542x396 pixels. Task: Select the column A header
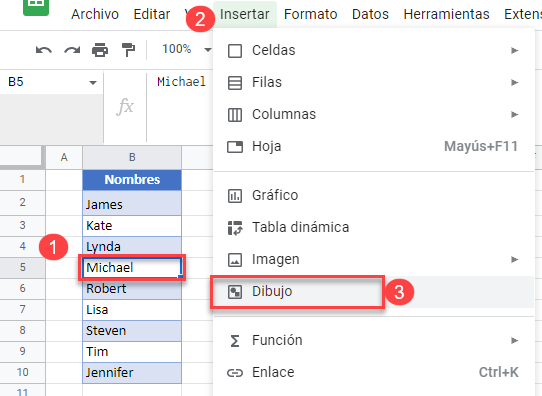(64, 158)
